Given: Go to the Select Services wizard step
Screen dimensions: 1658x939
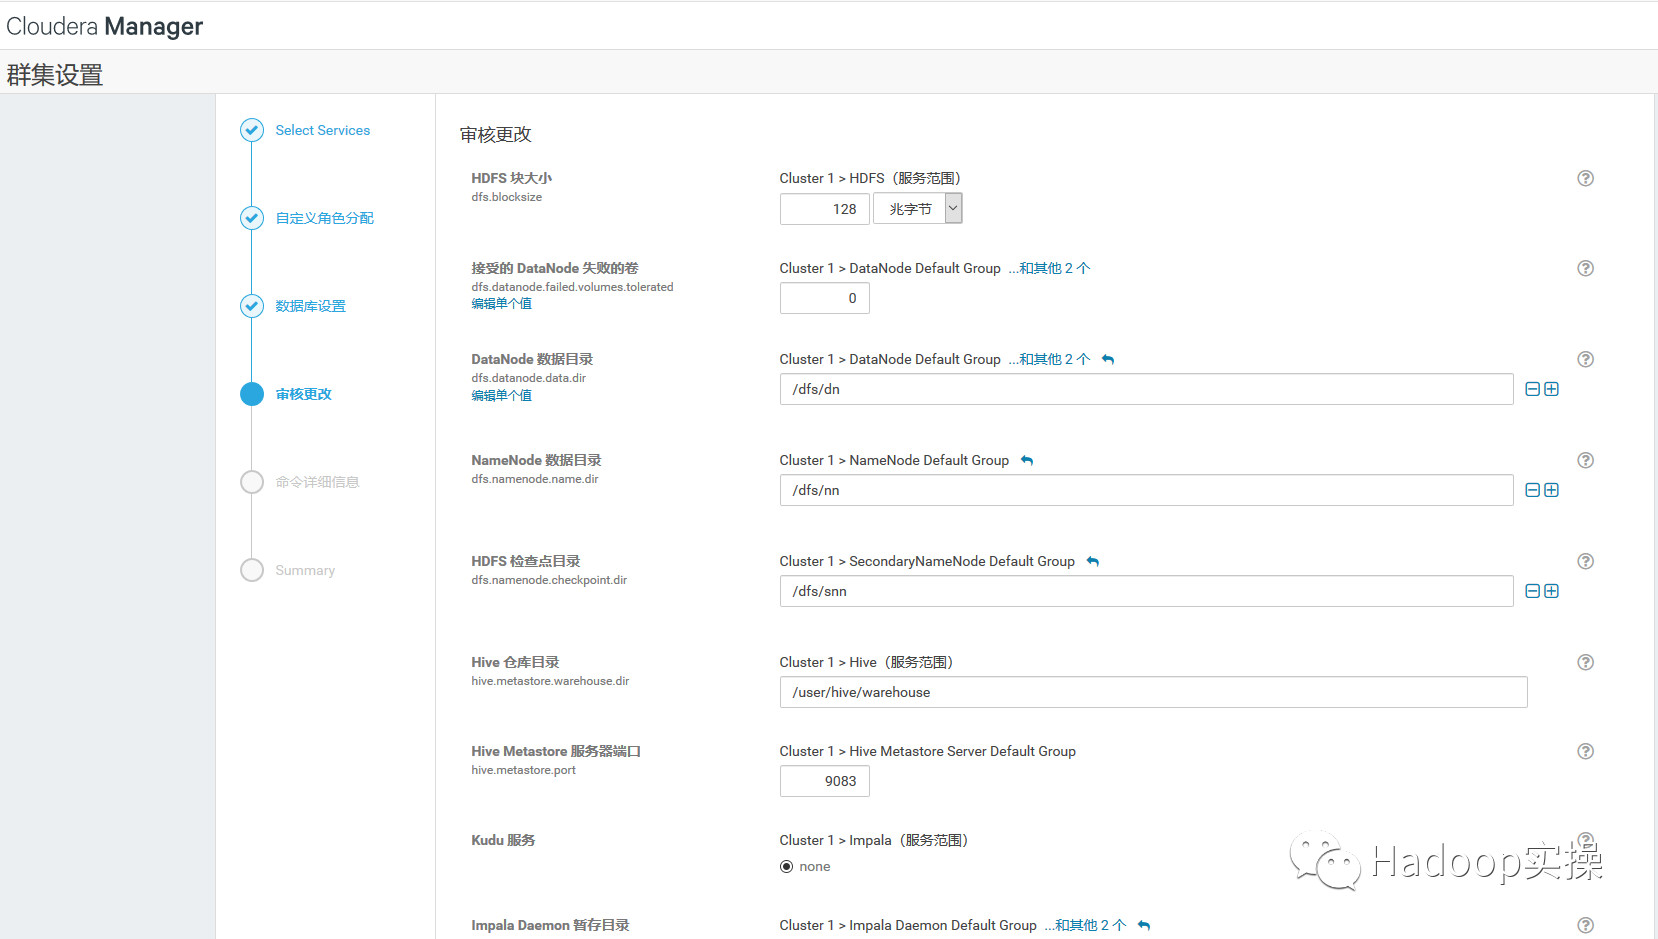Looking at the screenshot, I should pyautogui.click(x=323, y=130).
